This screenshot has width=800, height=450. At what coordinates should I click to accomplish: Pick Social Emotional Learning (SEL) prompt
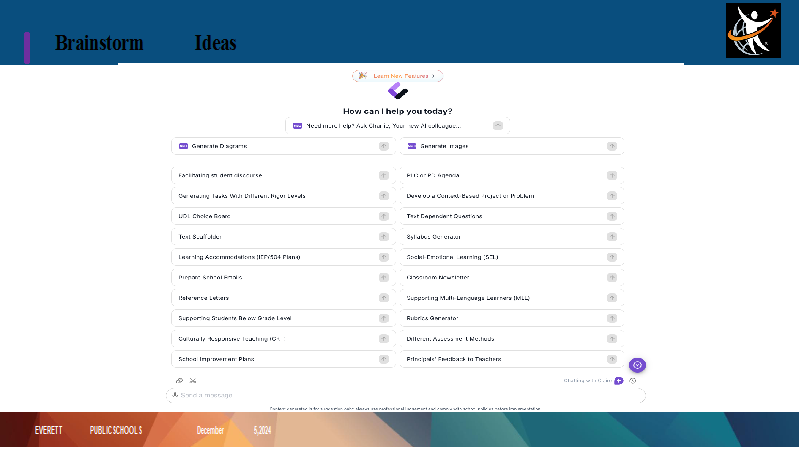tap(511, 257)
